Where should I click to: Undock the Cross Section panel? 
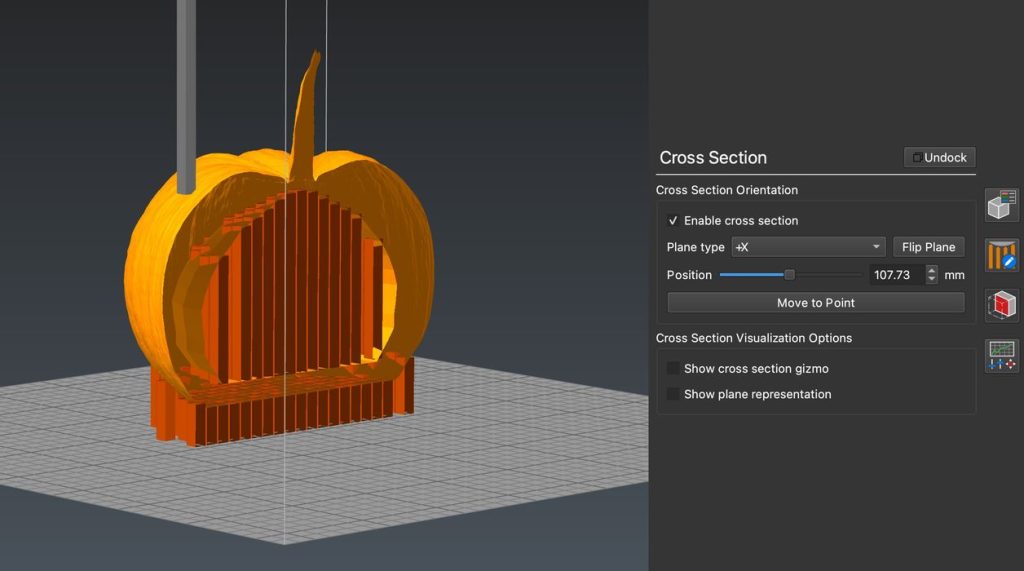pos(939,158)
